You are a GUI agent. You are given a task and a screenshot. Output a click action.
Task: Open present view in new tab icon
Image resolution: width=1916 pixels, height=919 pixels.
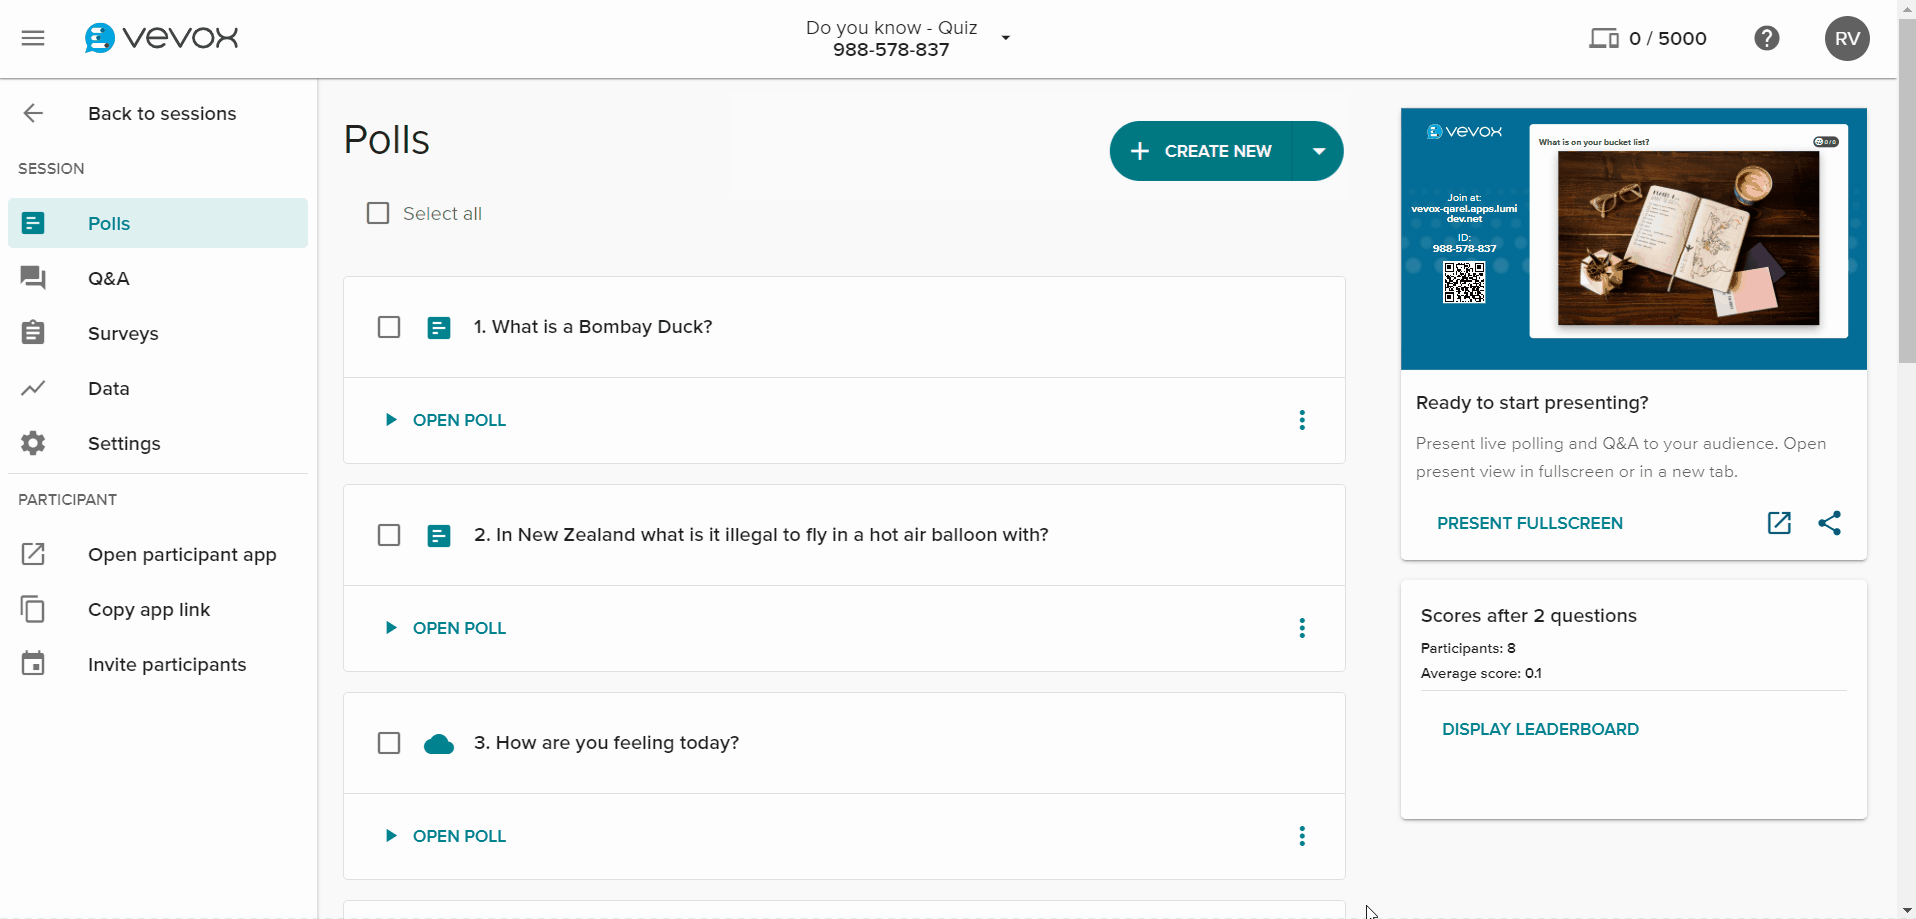pos(1779,523)
